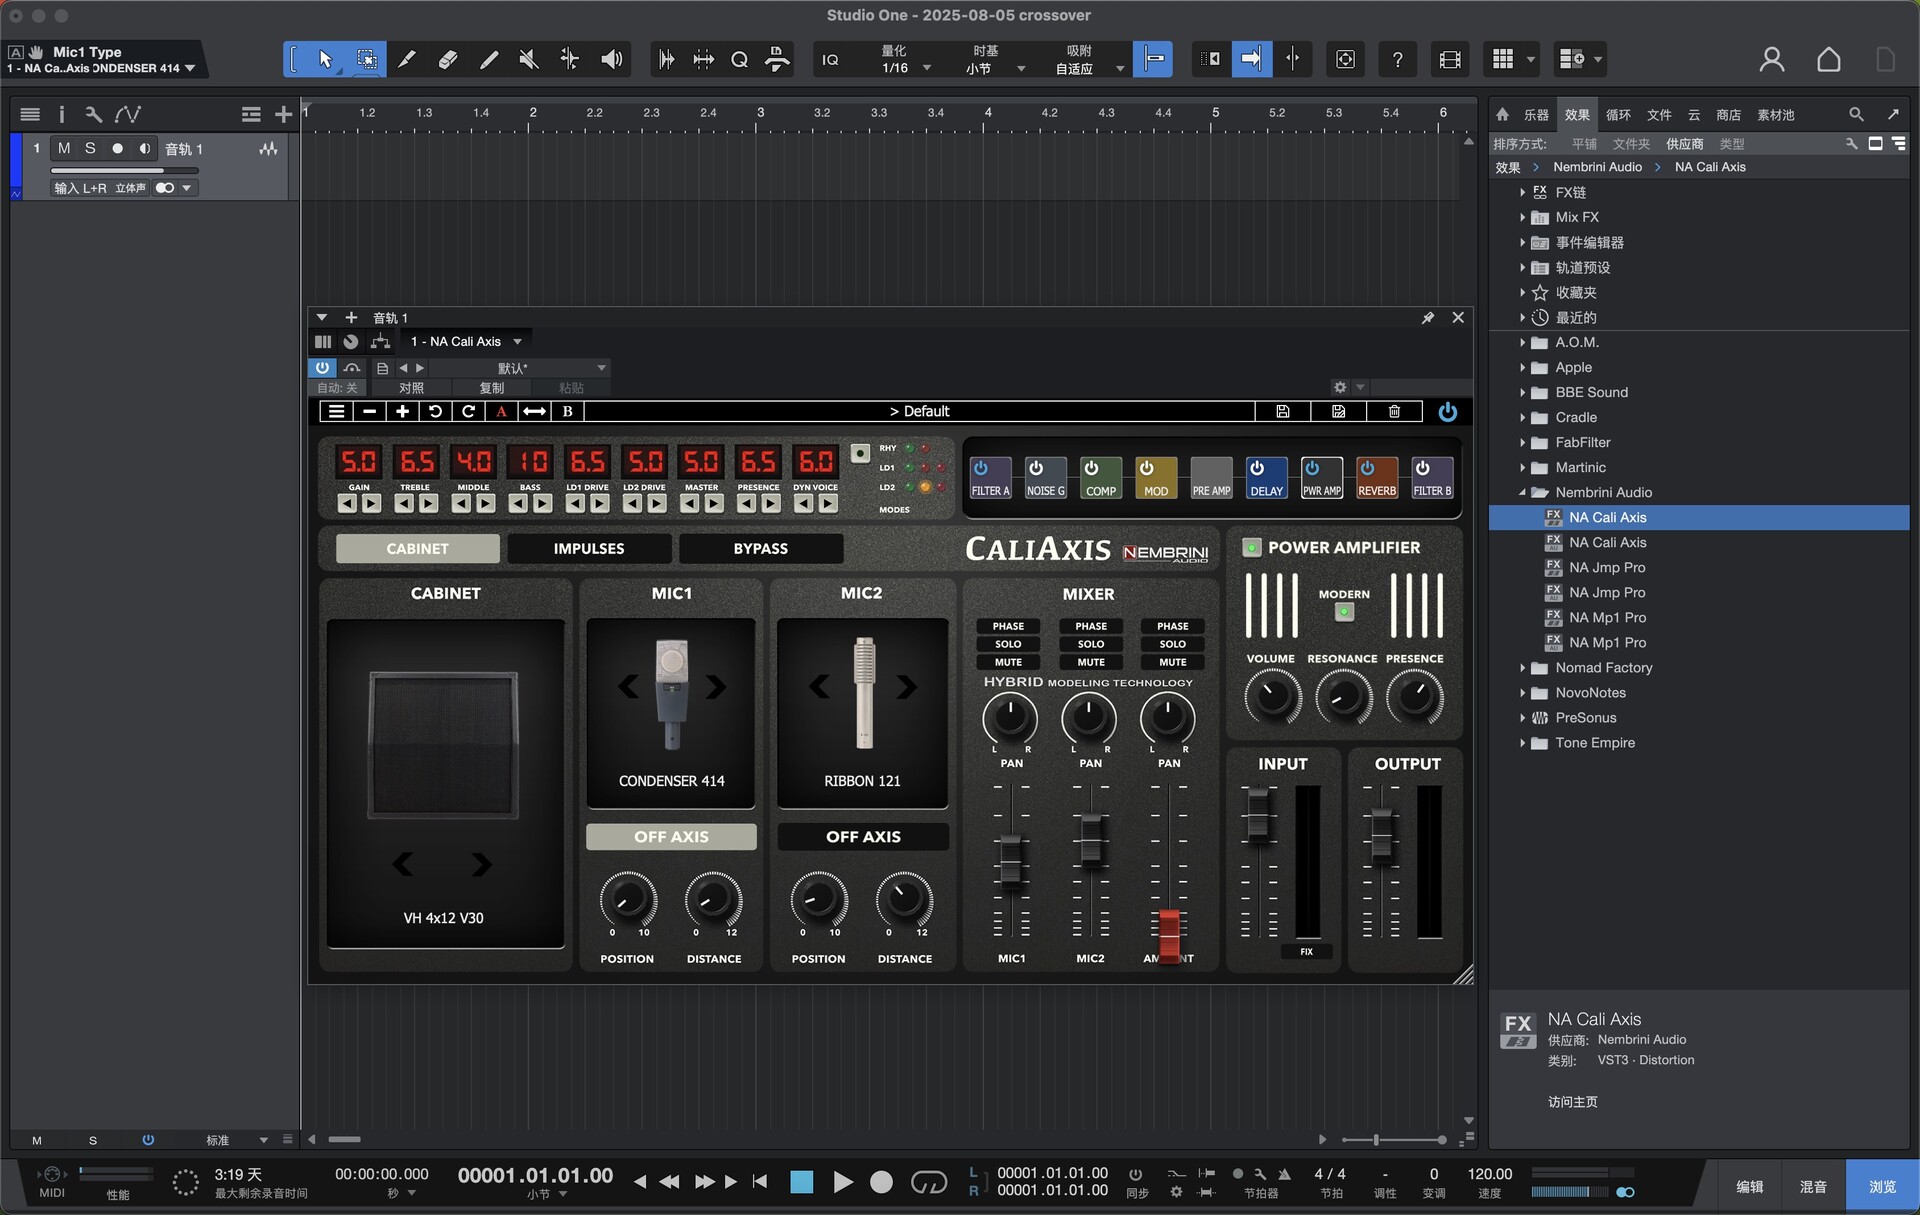
Task: Open the 混音 mix view
Action: pyautogui.click(x=1813, y=1187)
